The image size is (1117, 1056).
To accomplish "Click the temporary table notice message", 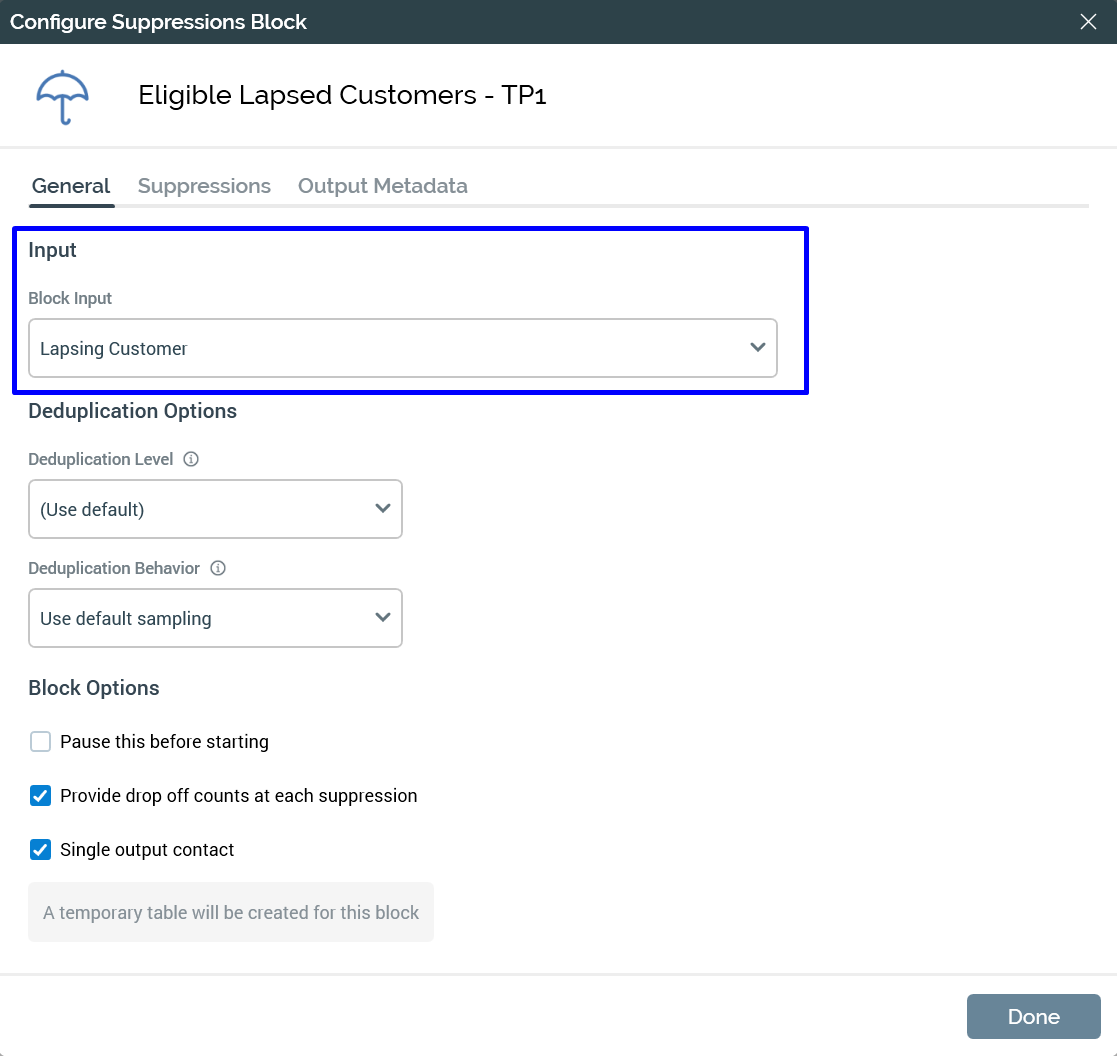I will click(231, 912).
